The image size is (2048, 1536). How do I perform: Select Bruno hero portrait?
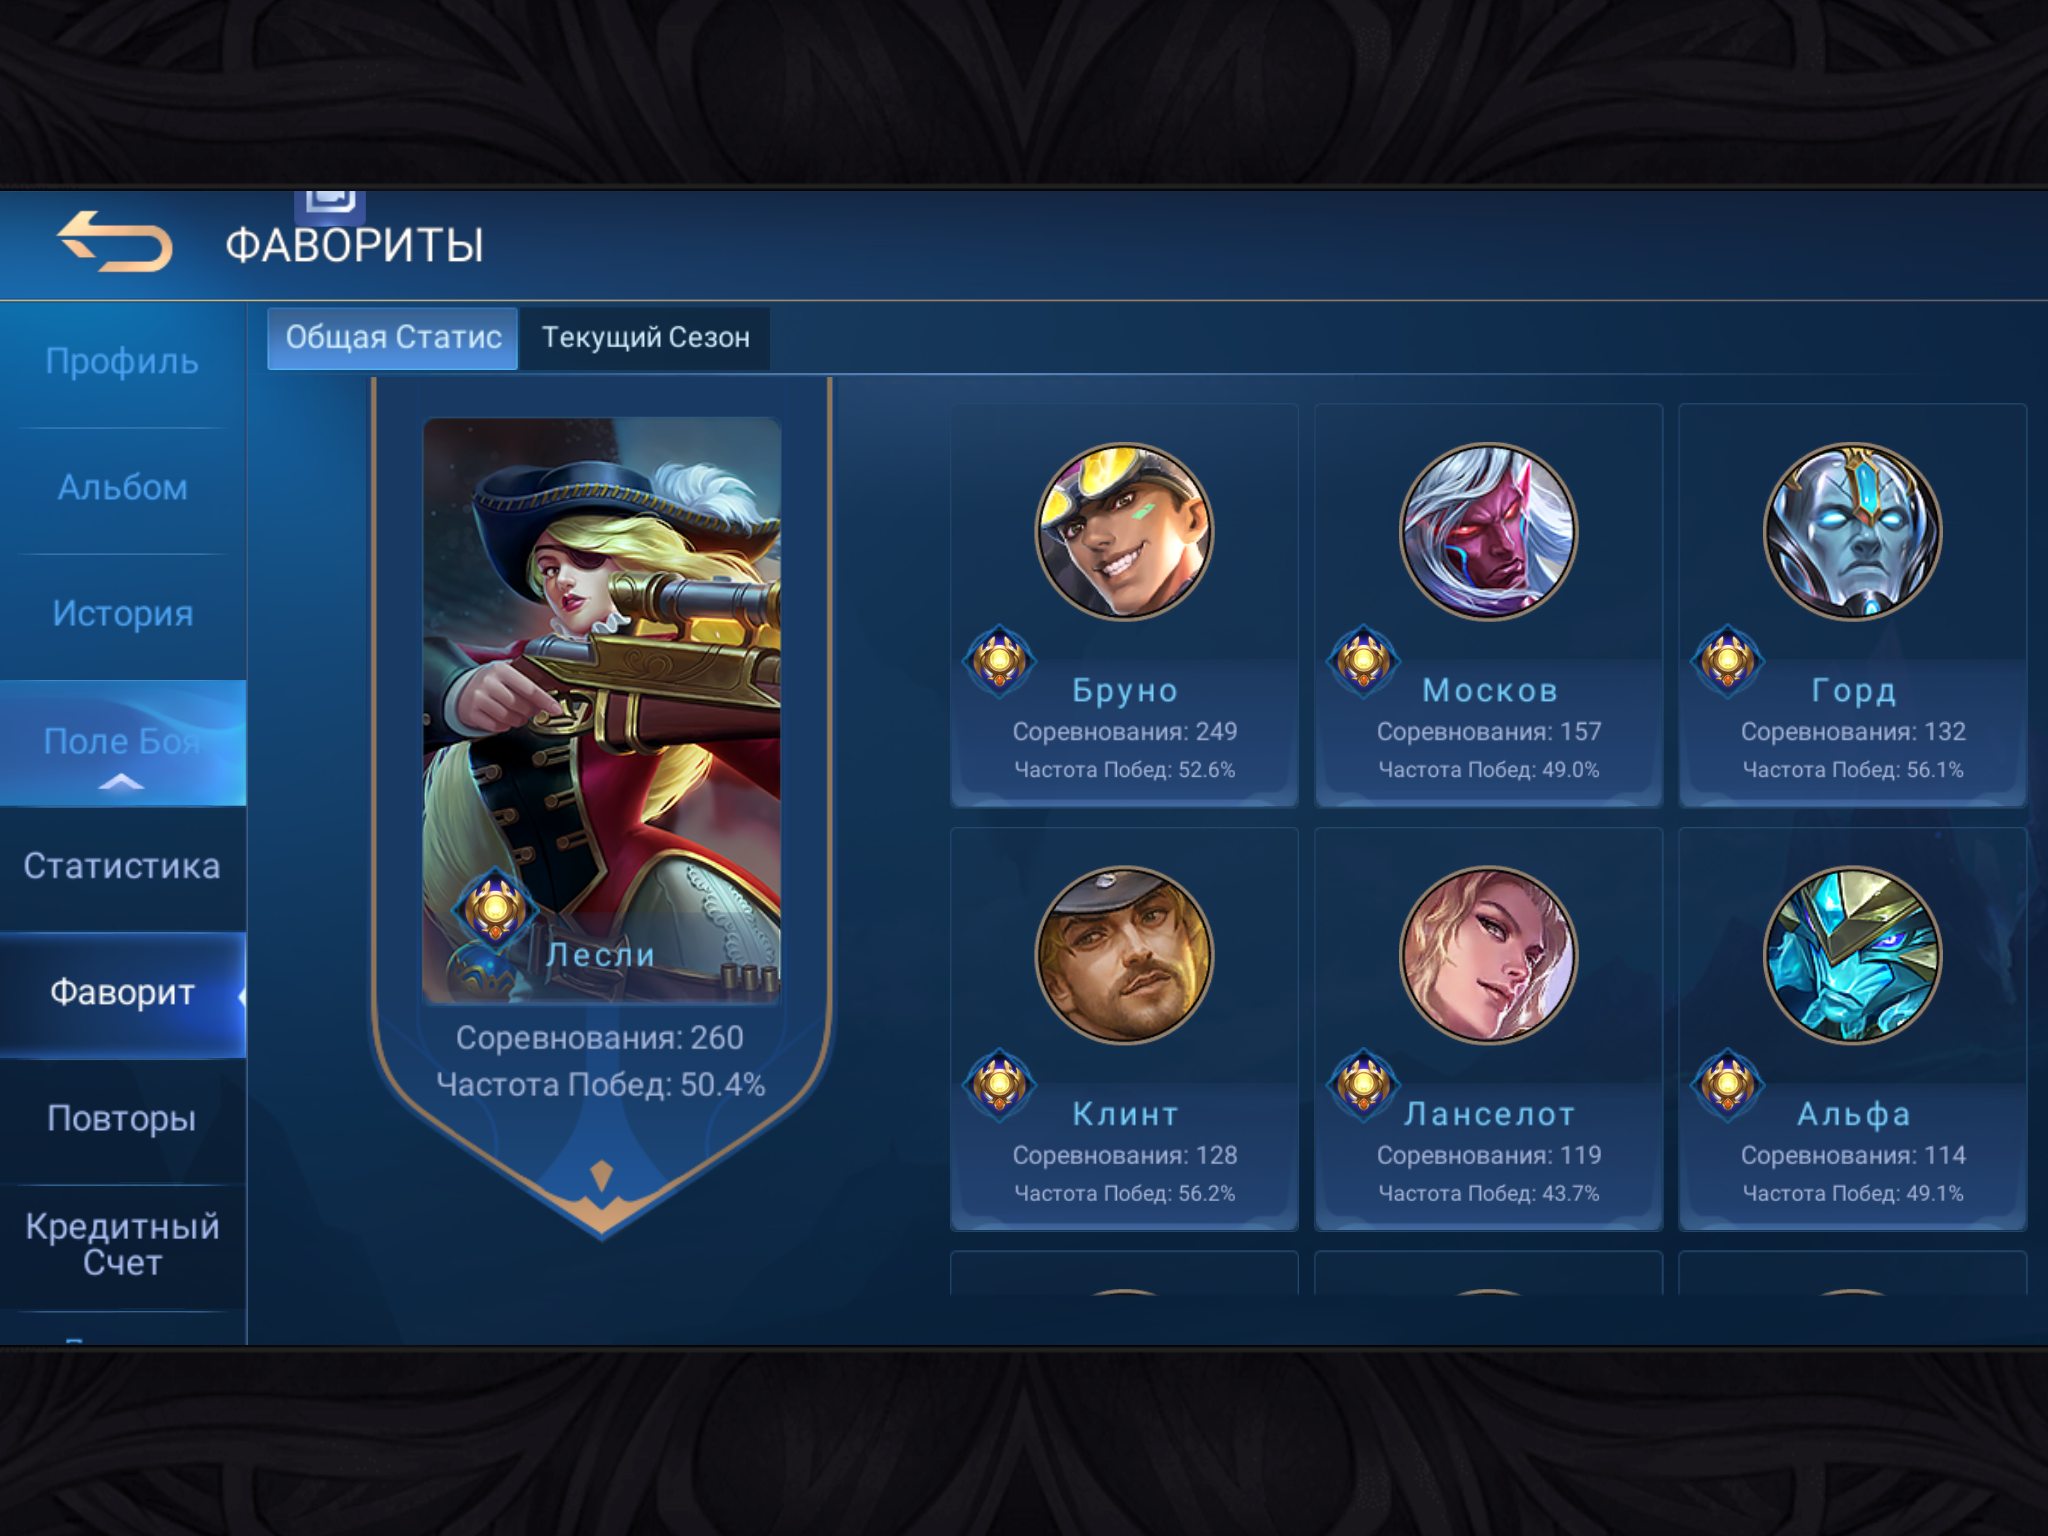click(x=1124, y=532)
